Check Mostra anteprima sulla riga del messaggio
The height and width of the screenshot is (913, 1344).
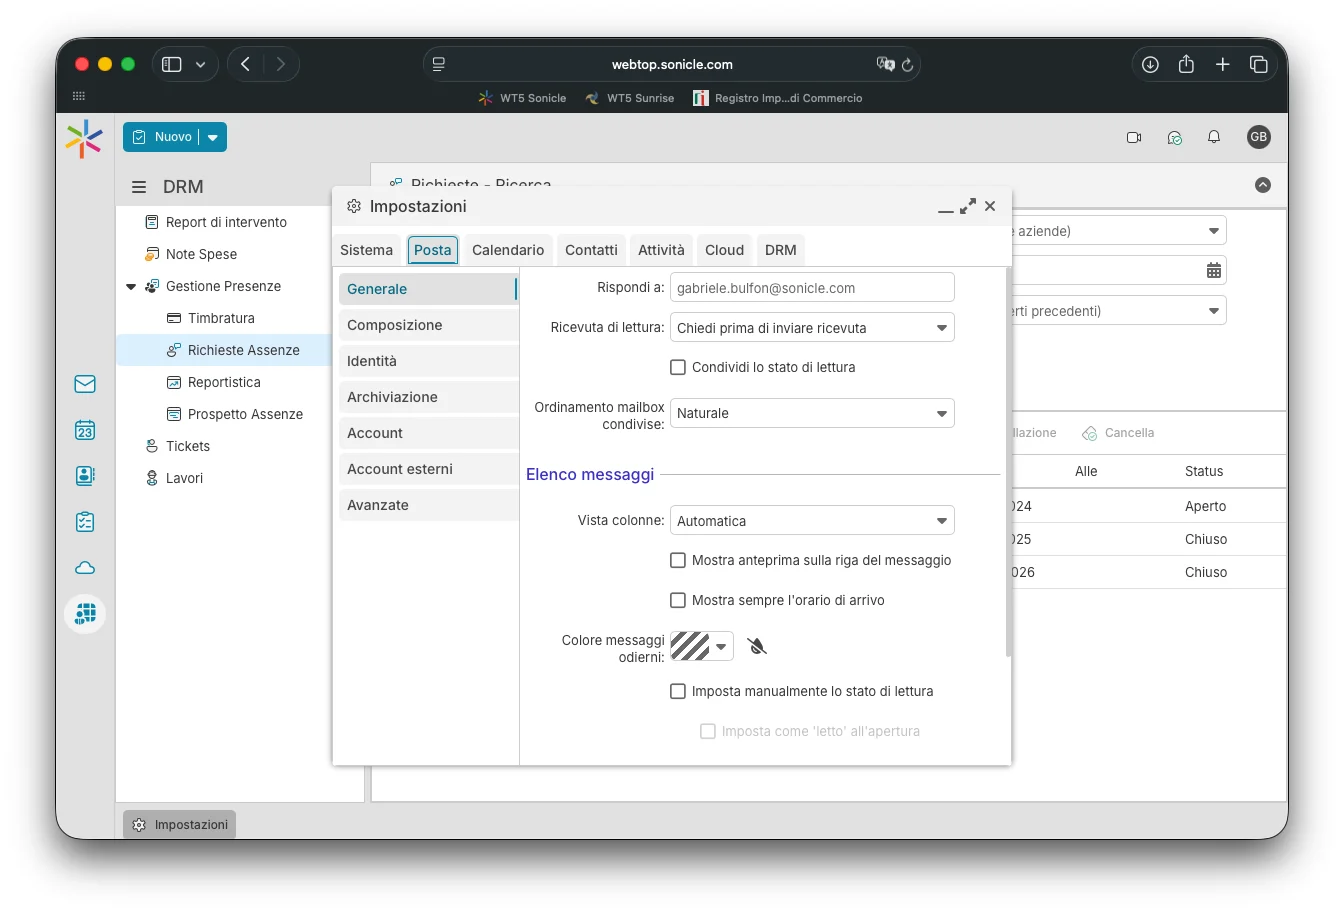click(678, 560)
